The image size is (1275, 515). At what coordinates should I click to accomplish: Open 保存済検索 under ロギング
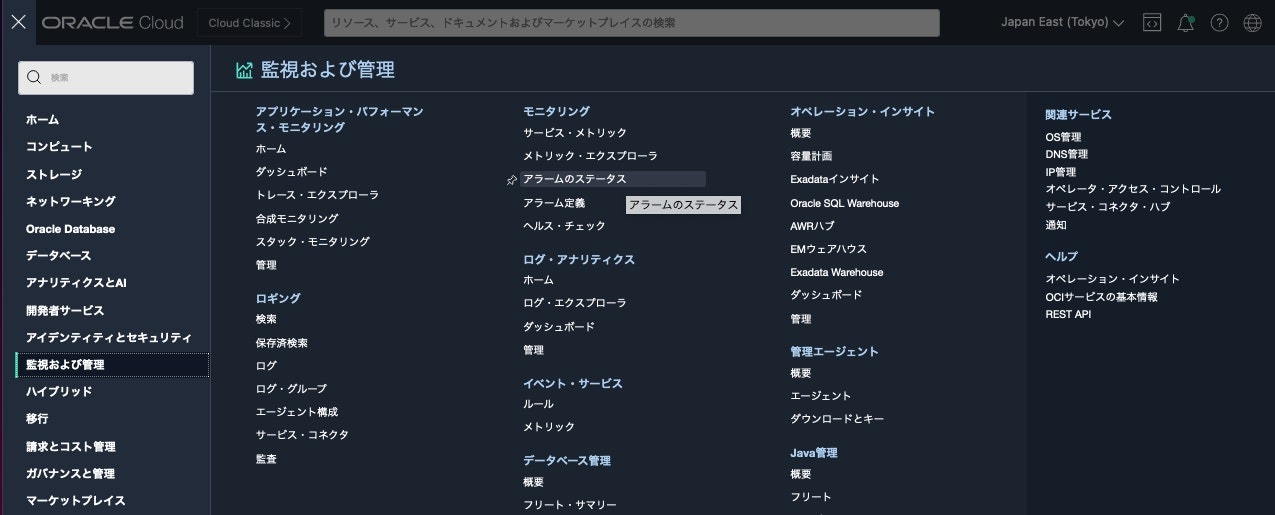tap(282, 343)
